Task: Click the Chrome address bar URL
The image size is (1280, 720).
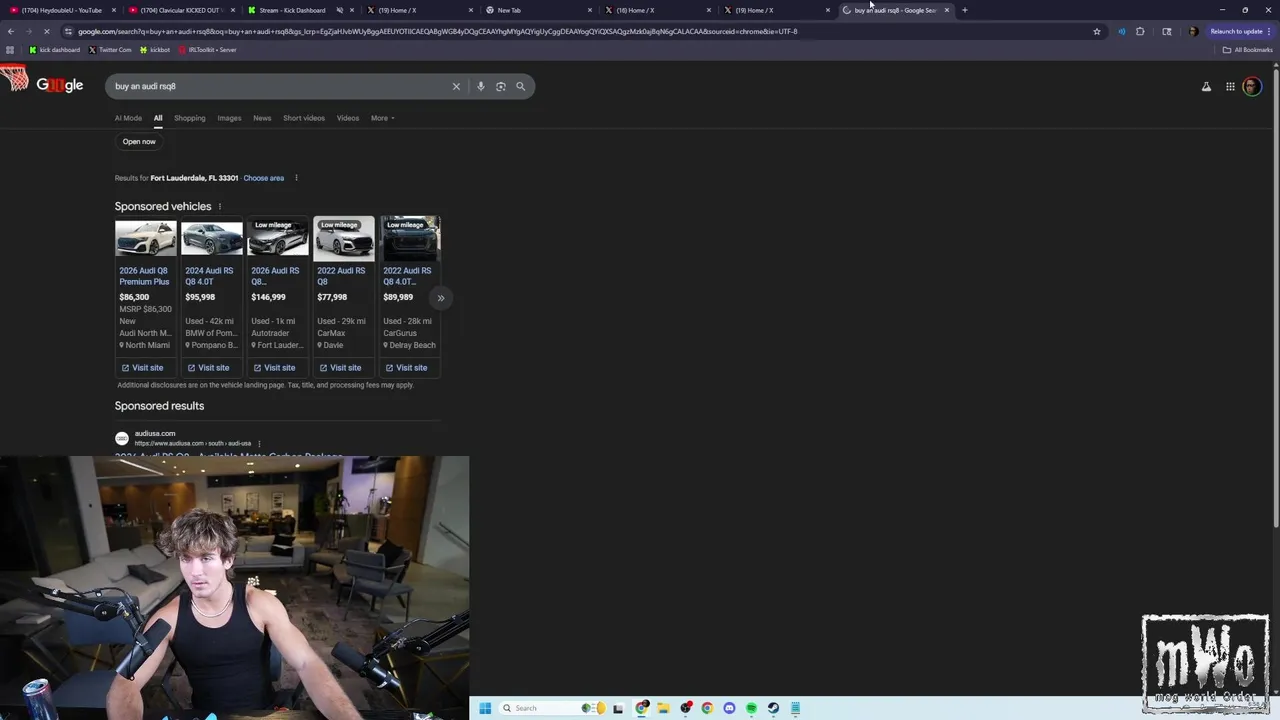Action: [437, 31]
